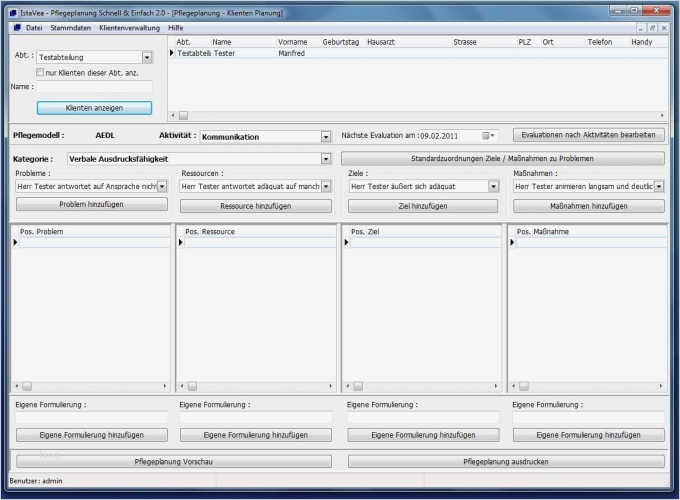Click the Klienten anzeigen button
680x500 pixels.
(x=94, y=108)
